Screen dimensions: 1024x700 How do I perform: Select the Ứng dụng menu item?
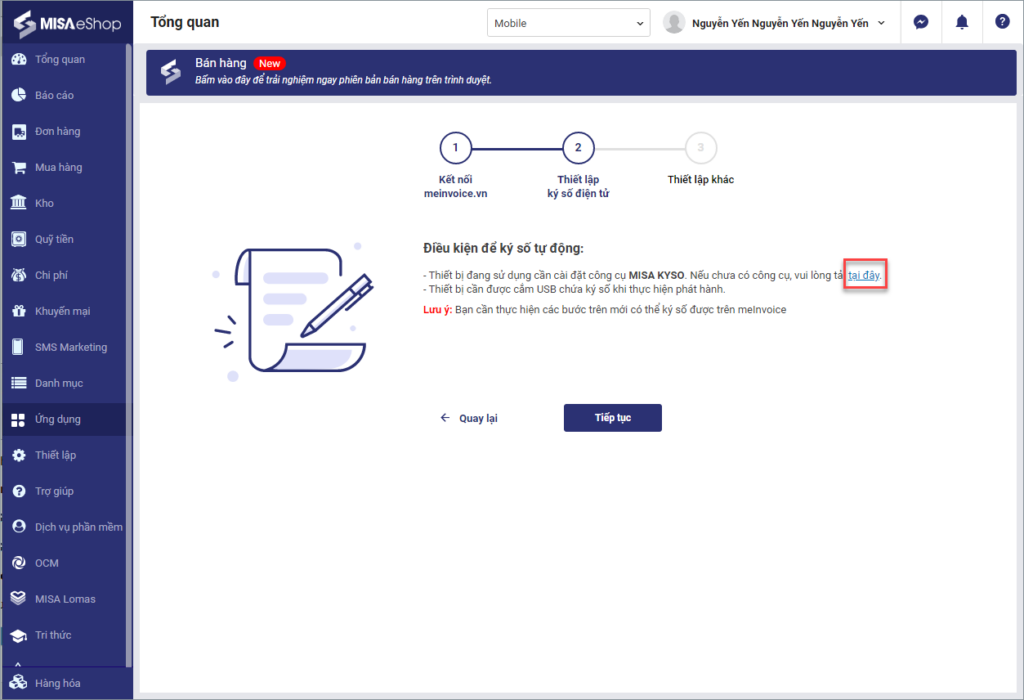click(x=64, y=419)
